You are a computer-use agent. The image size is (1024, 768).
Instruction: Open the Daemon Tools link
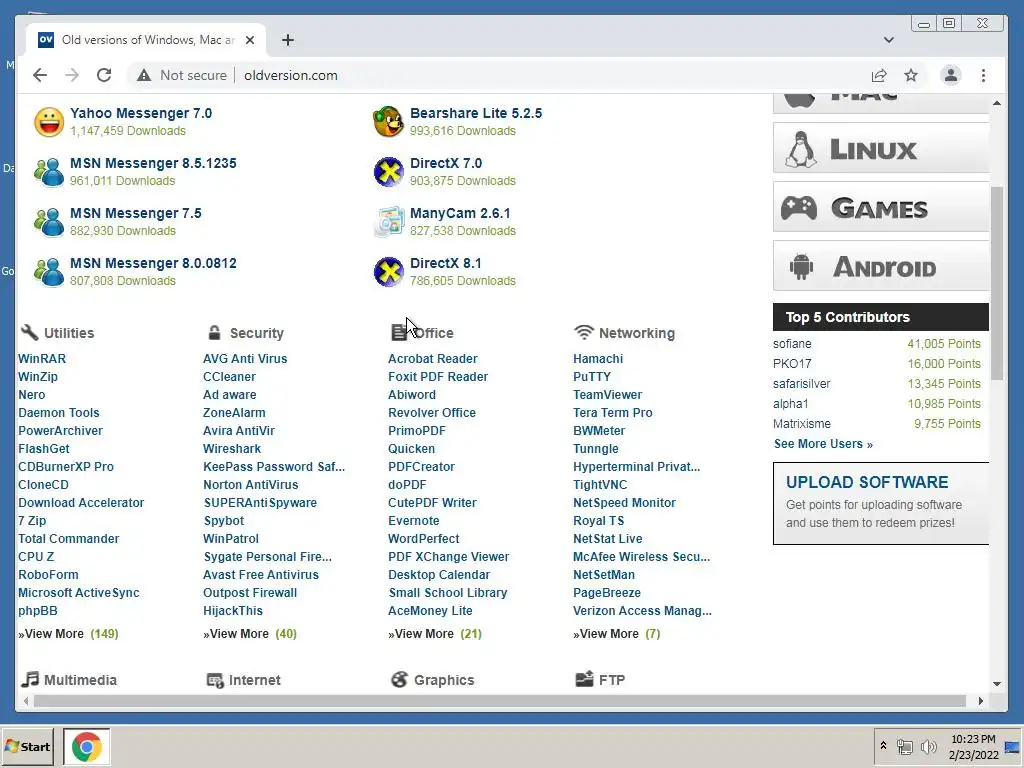click(x=59, y=413)
